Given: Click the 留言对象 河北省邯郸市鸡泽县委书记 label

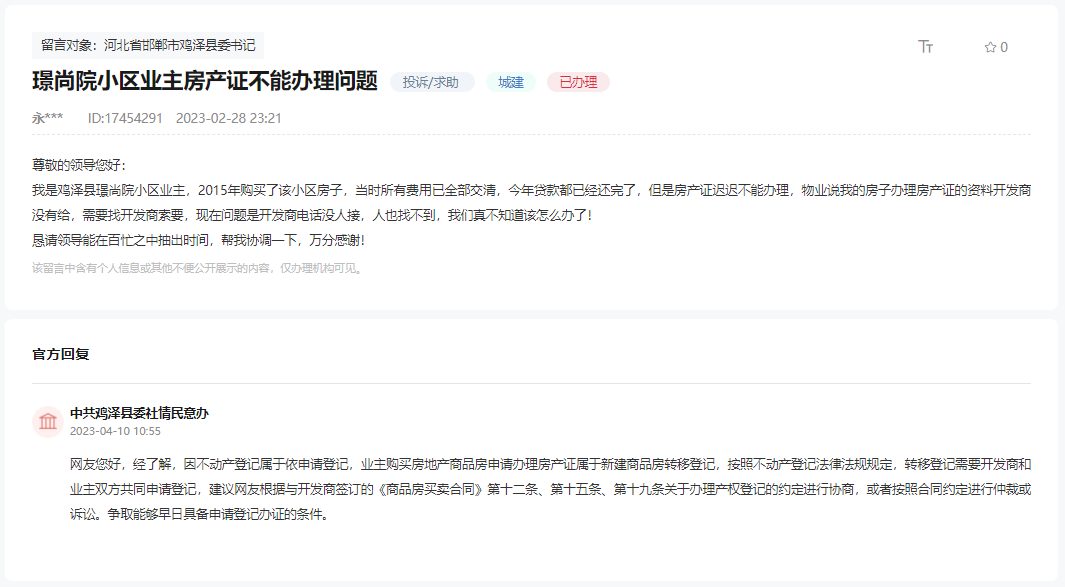Looking at the screenshot, I should tap(148, 45).
